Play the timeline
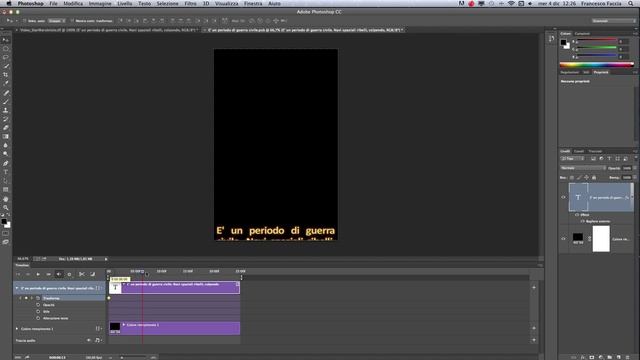640x360 pixels. (x=38, y=274)
